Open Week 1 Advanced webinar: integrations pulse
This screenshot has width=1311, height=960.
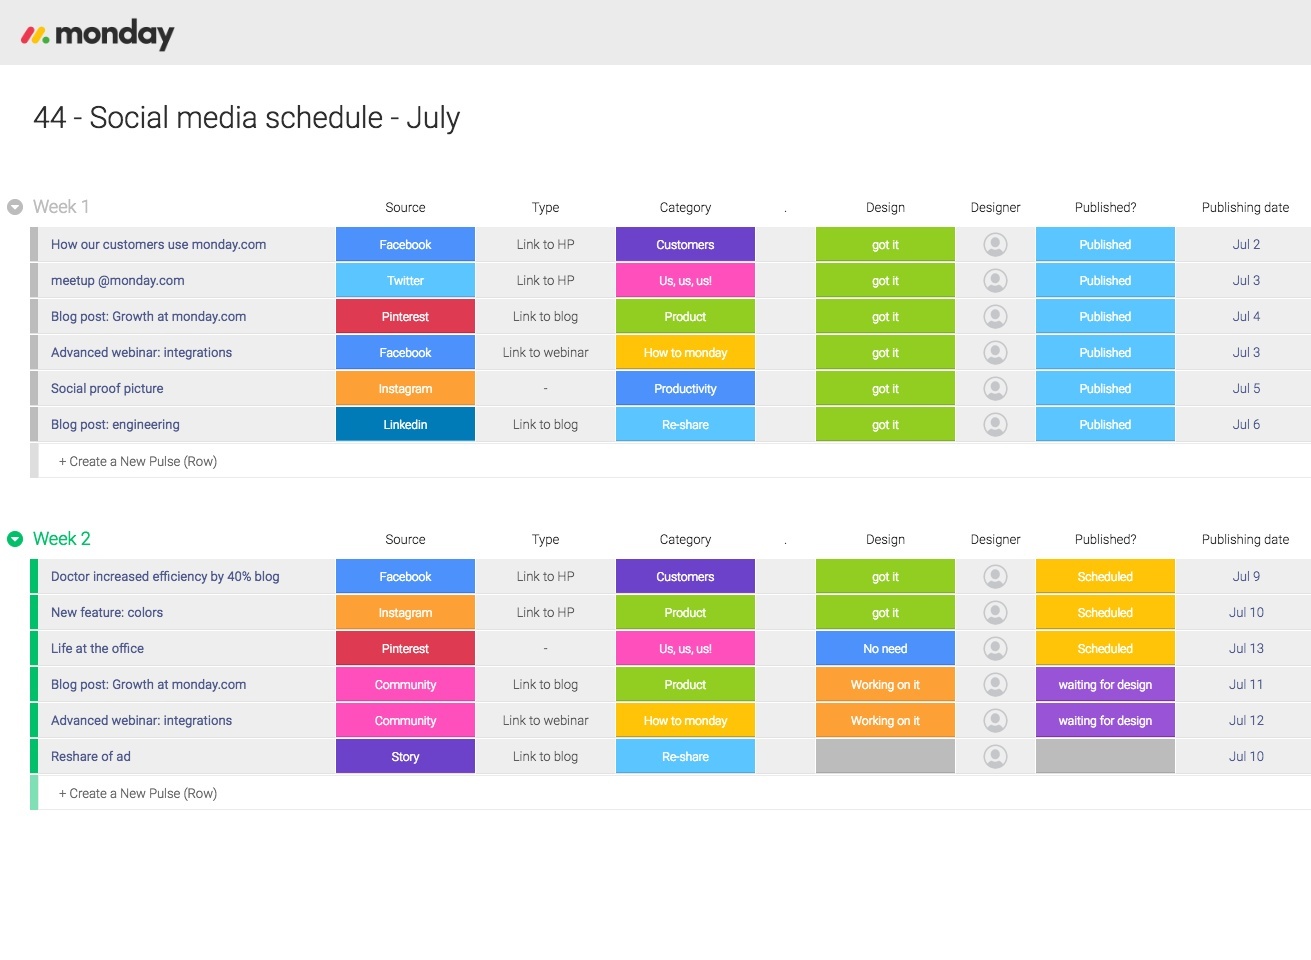point(141,353)
